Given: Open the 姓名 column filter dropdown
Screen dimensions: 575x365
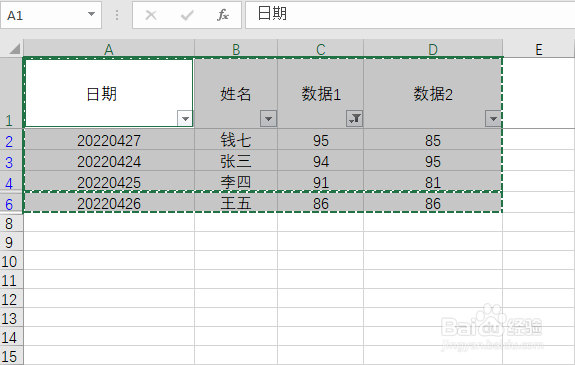Looking at the screenshot, I should [268, 118].
